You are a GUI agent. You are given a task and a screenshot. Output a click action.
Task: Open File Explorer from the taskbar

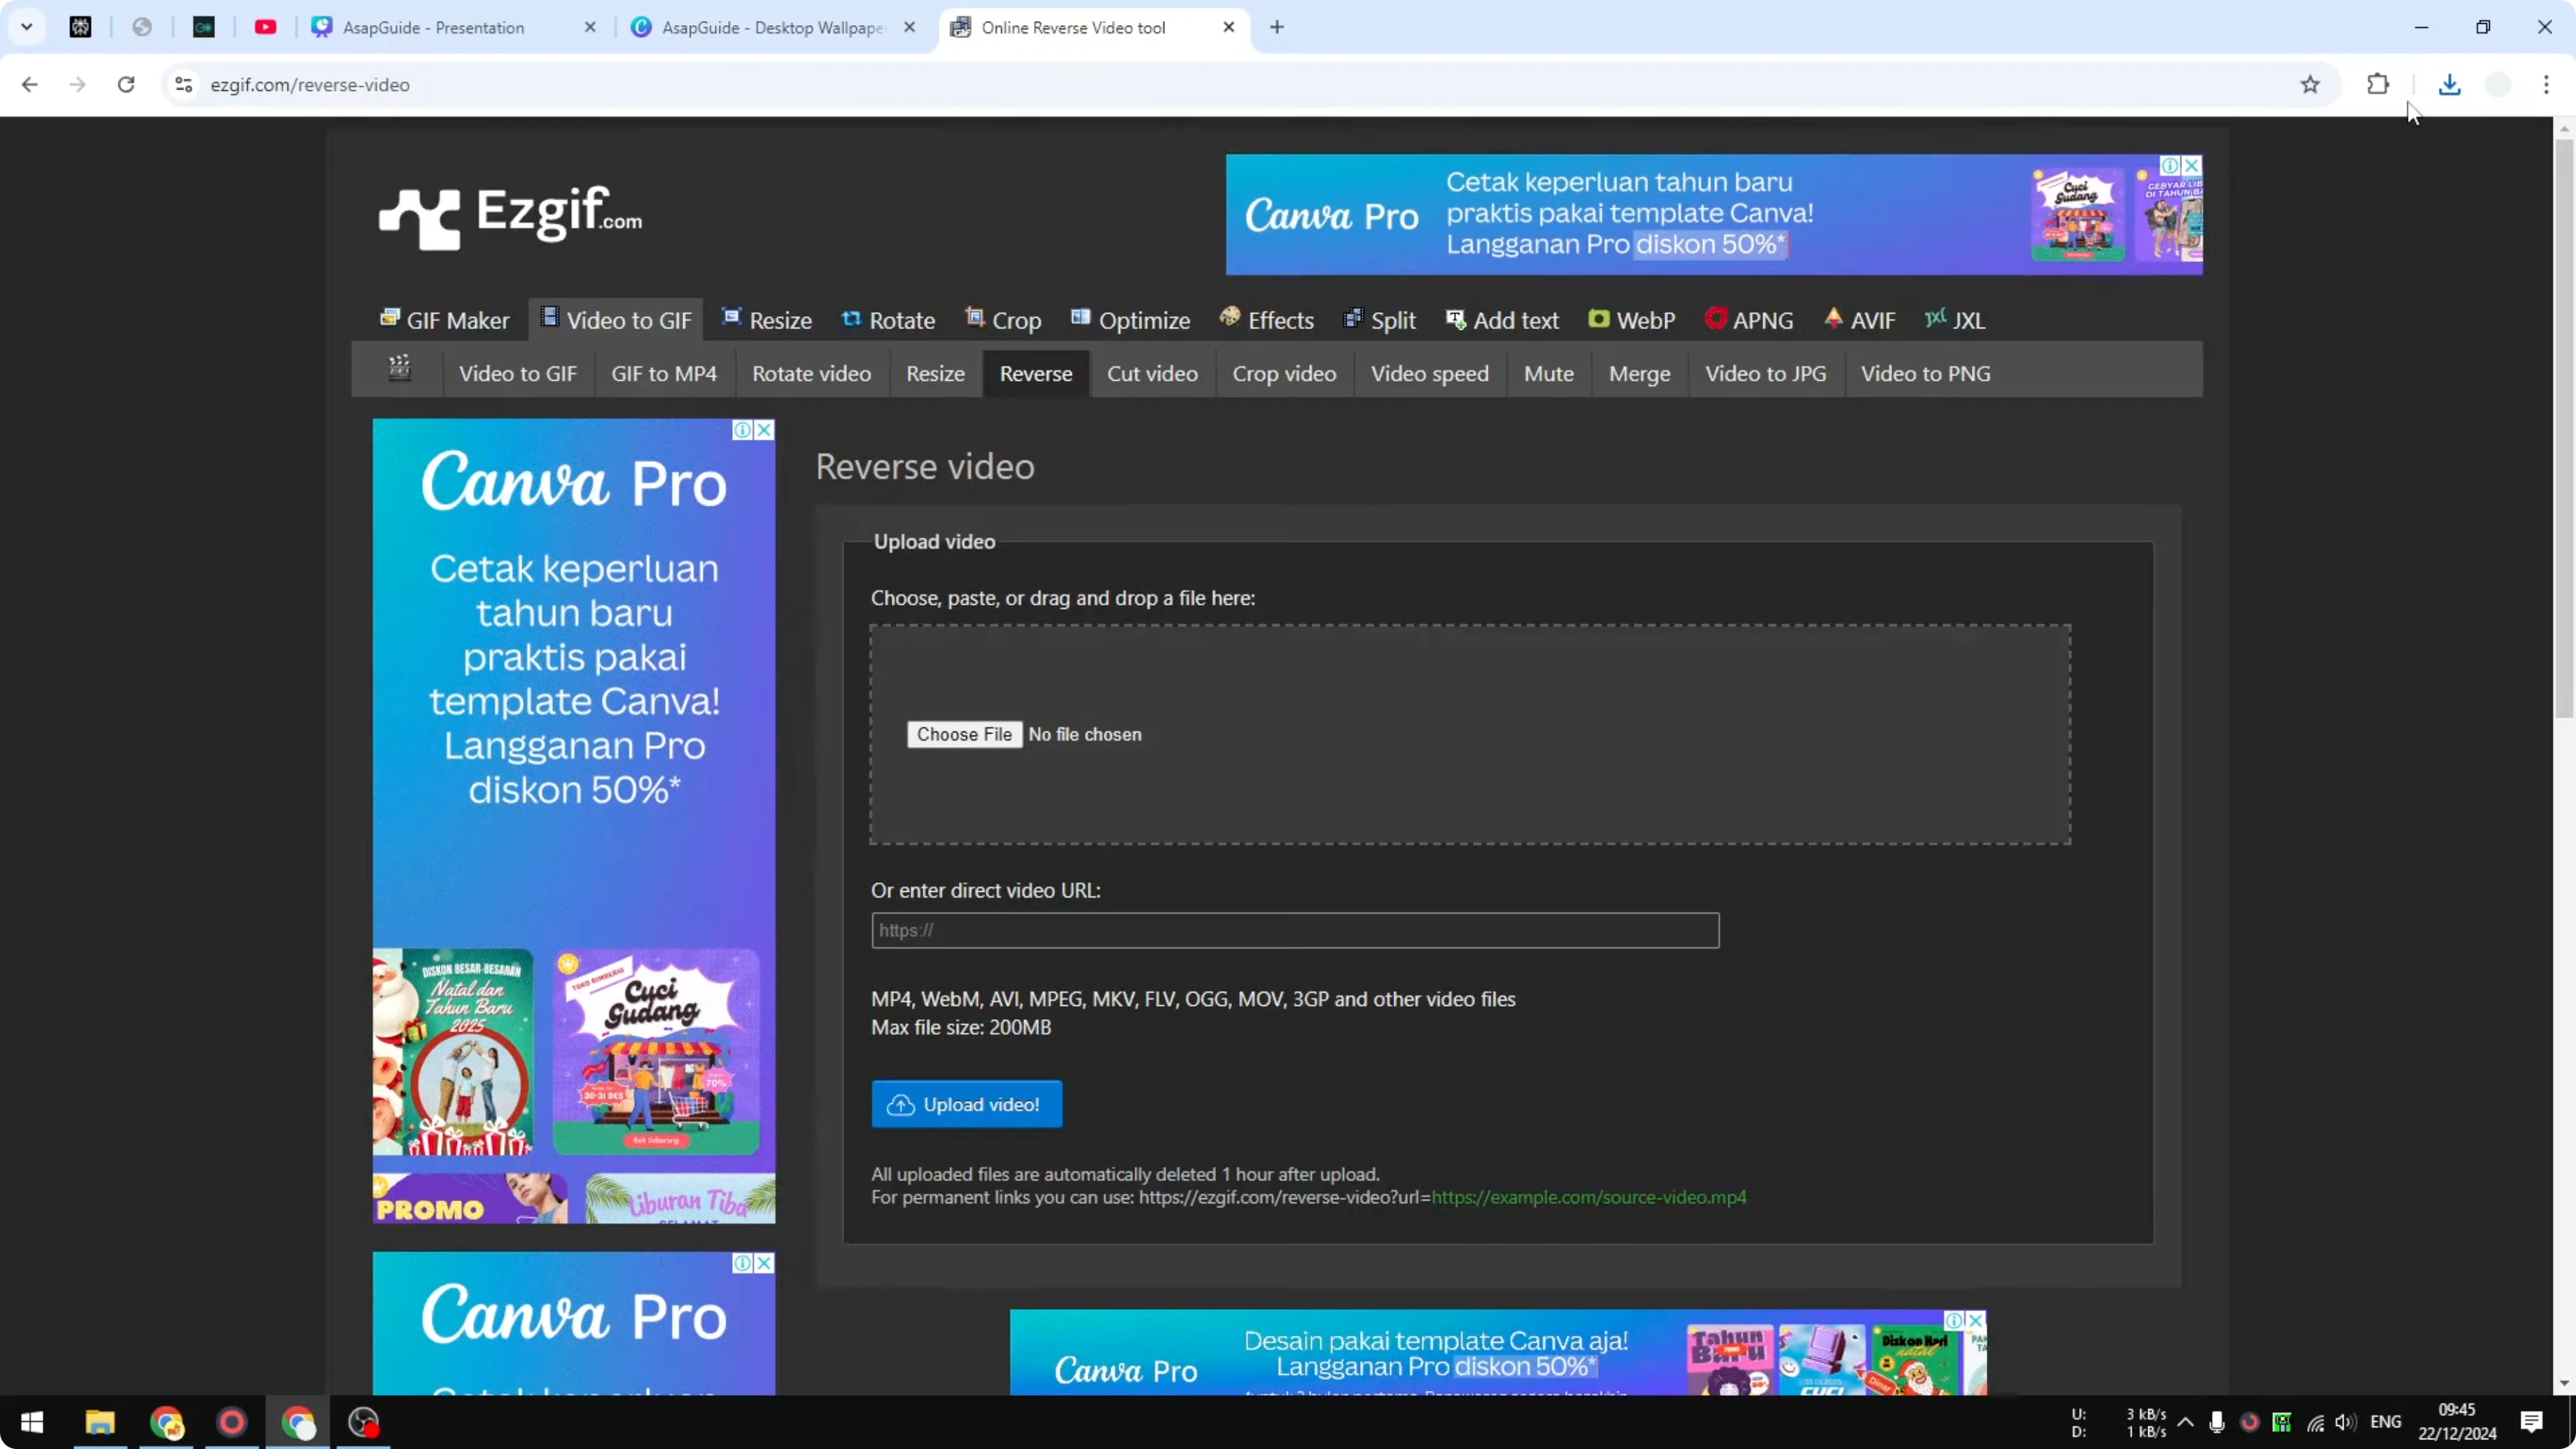tap(100, 1422)
